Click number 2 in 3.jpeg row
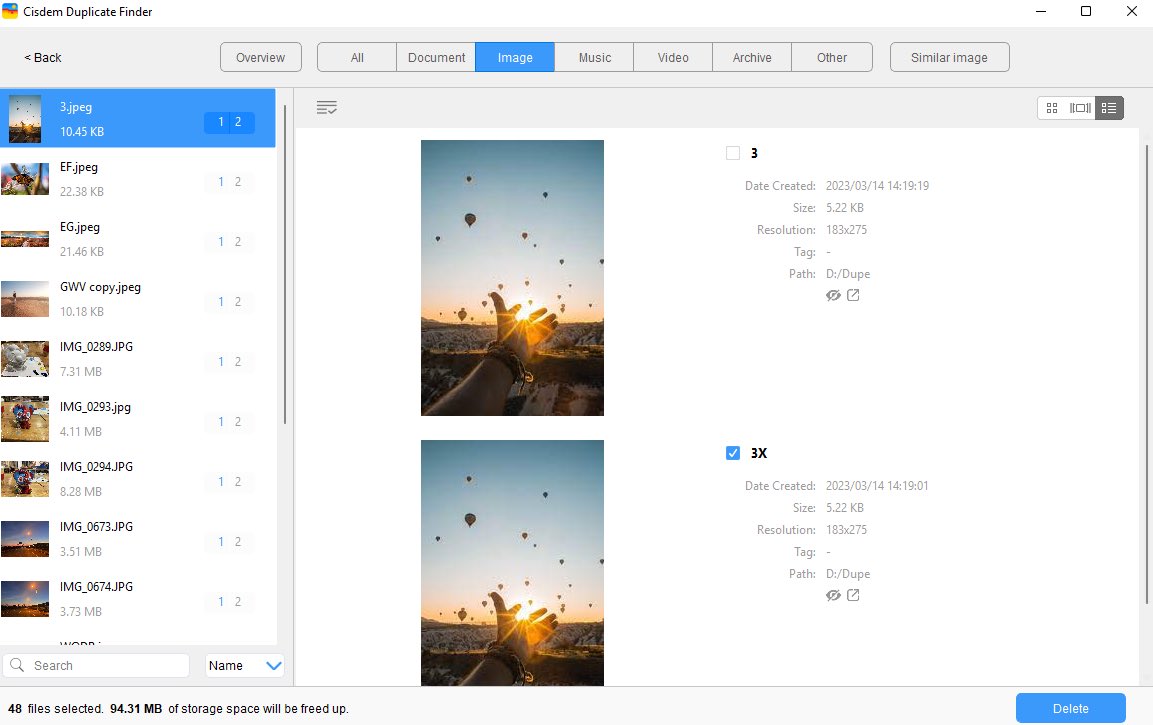 pyautogui.click(x=238, y=122)
